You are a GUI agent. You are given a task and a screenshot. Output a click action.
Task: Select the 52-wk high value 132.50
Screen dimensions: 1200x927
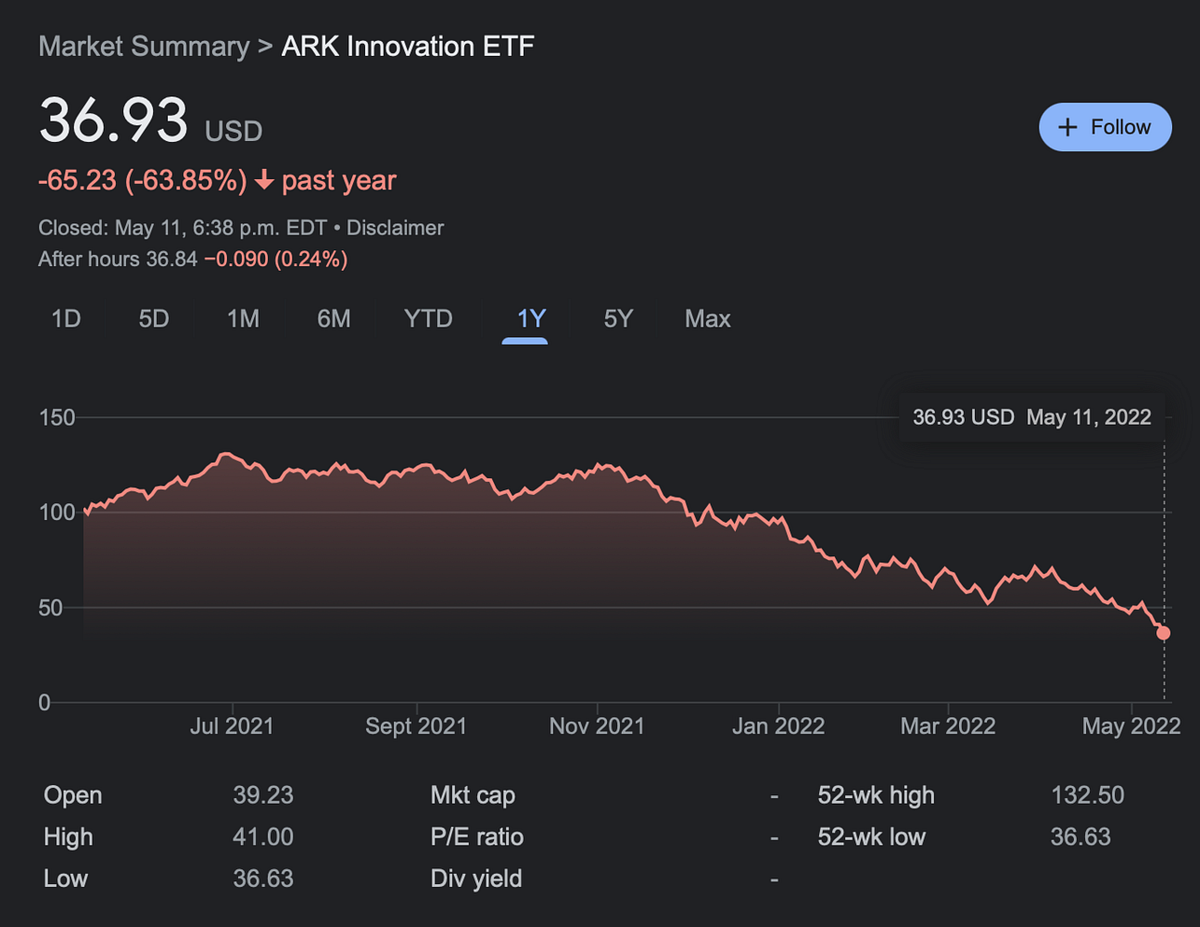1086,795
